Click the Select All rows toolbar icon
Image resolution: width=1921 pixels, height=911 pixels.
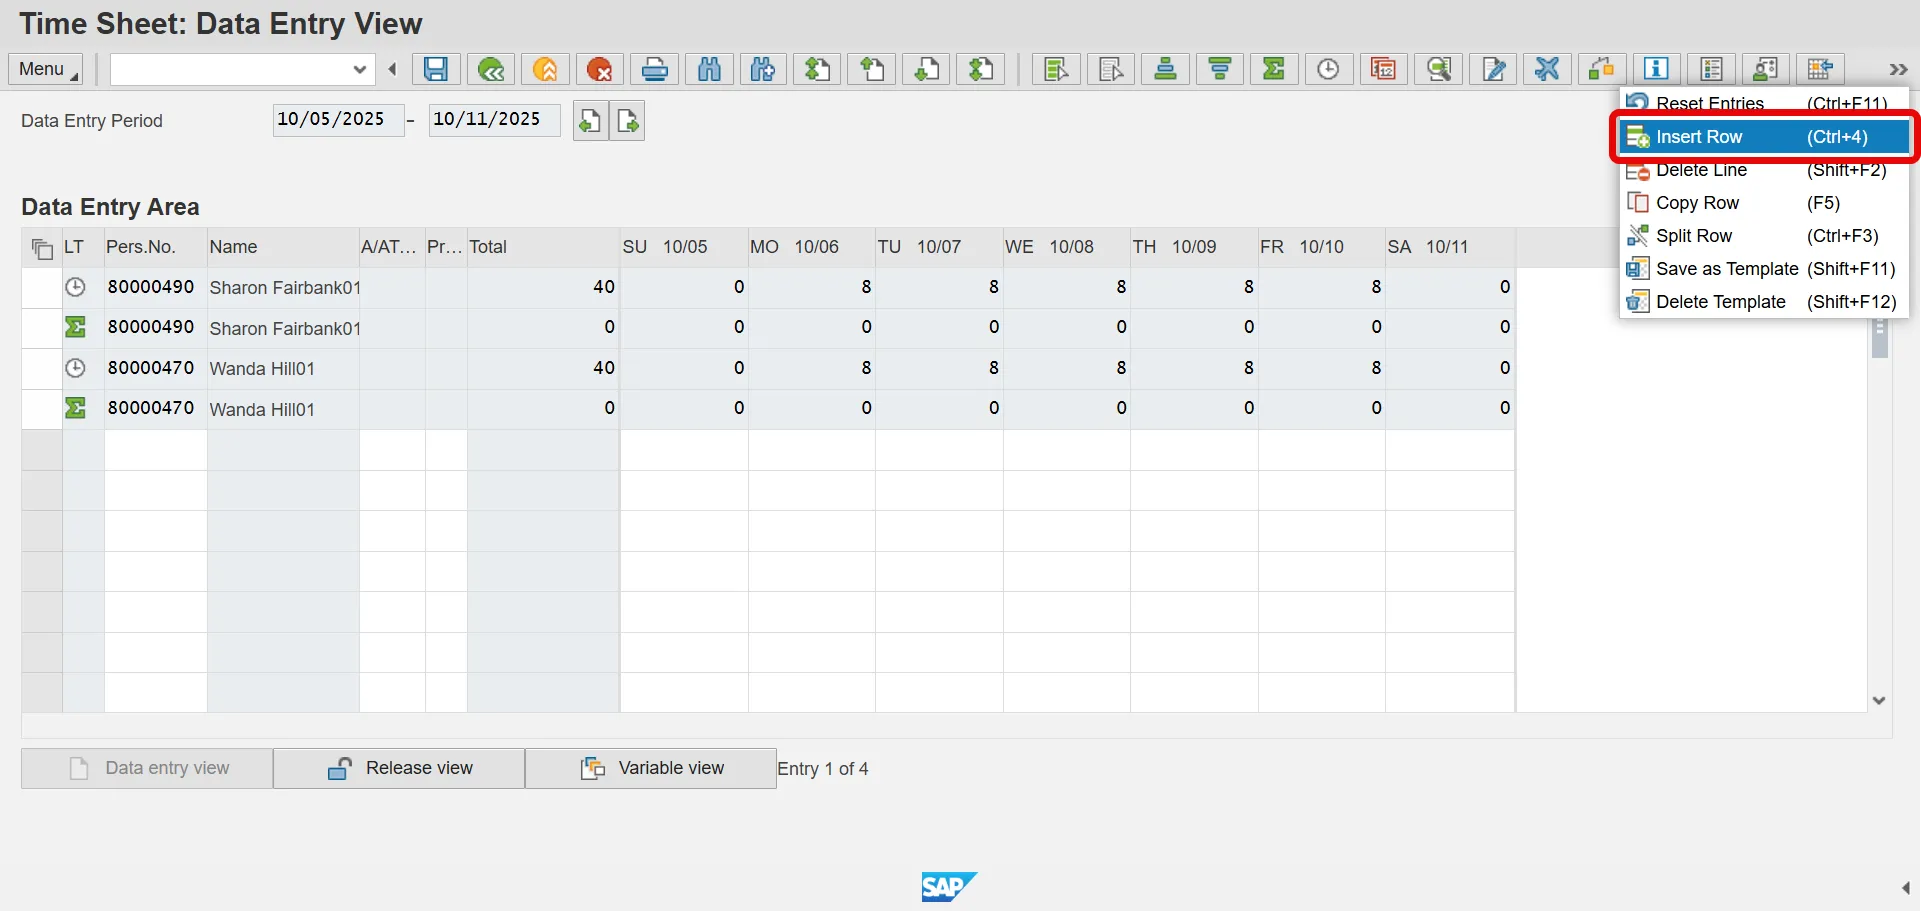tap(1056, 69)
